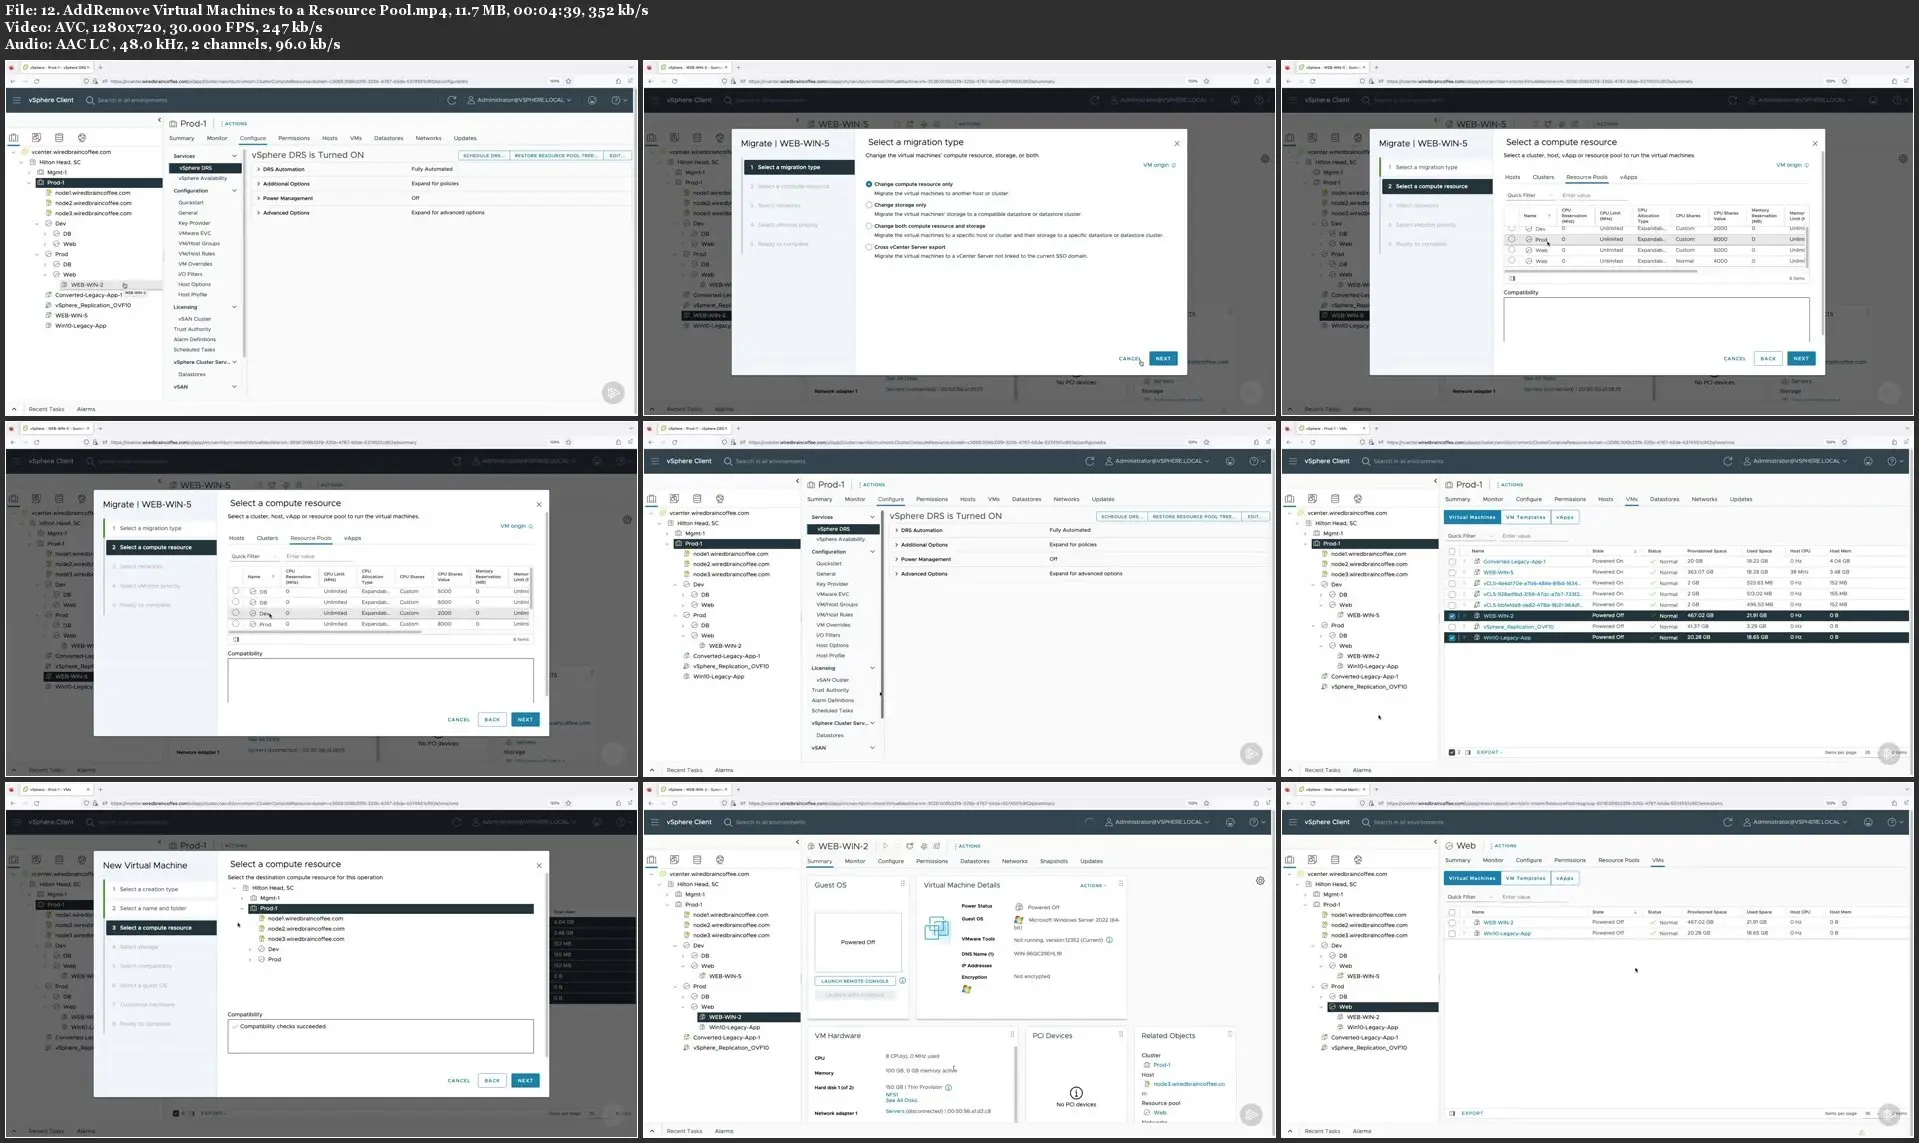In first thumbnail, open the Networking inventory icon
Viewport: 1919px width, 1143px height.
click(82, 138)
